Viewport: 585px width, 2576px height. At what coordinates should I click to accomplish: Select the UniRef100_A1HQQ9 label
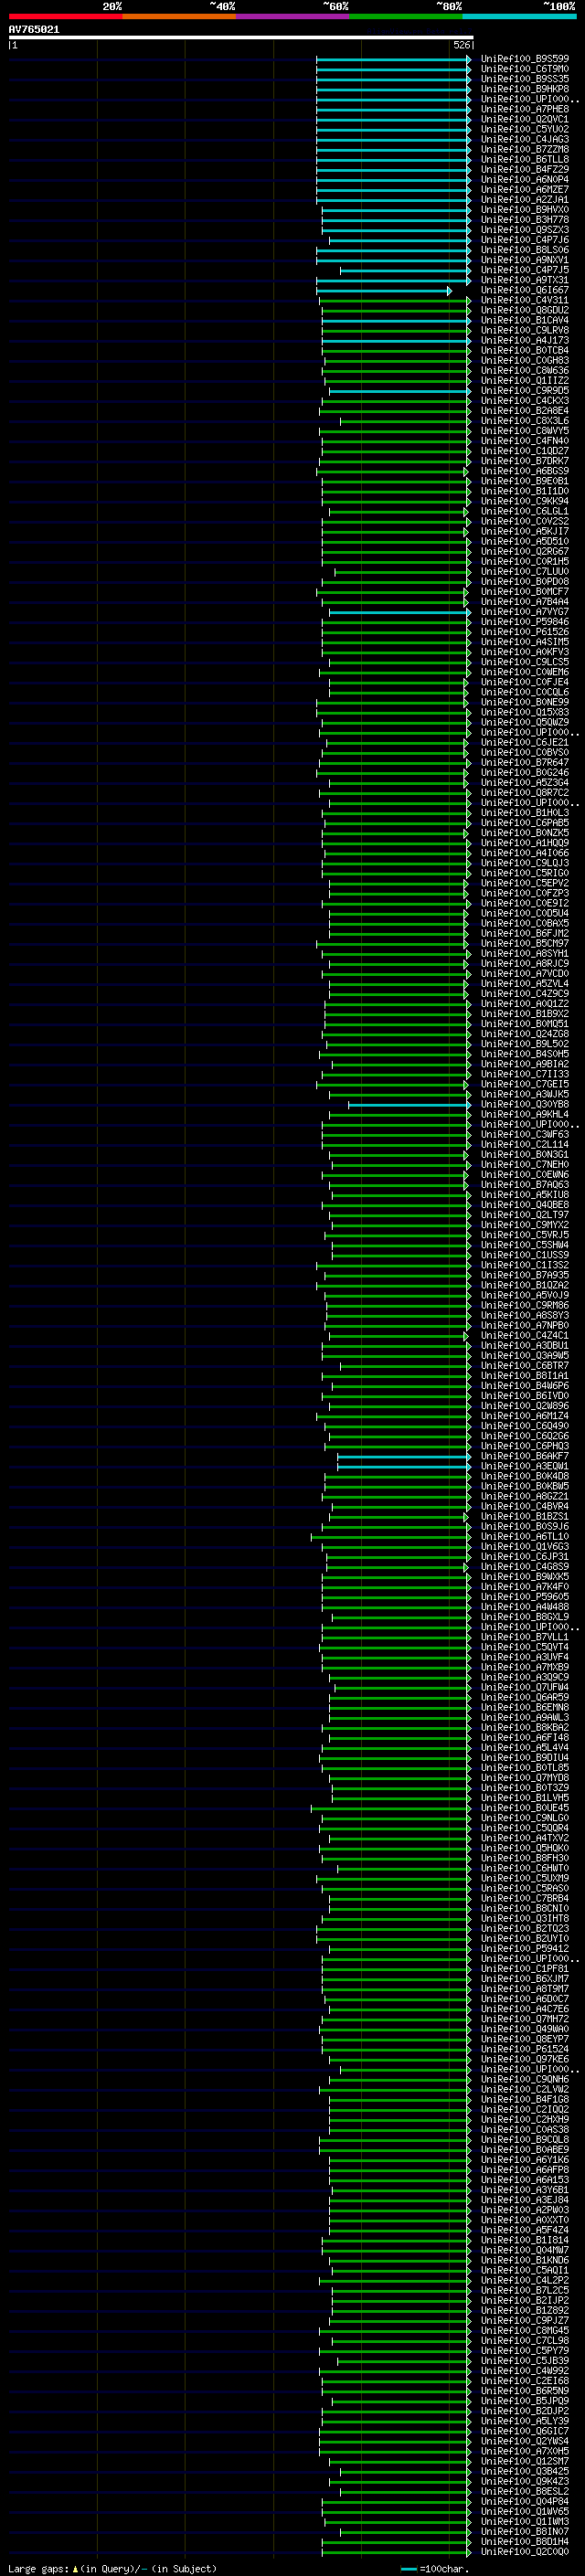pos(524,843)
